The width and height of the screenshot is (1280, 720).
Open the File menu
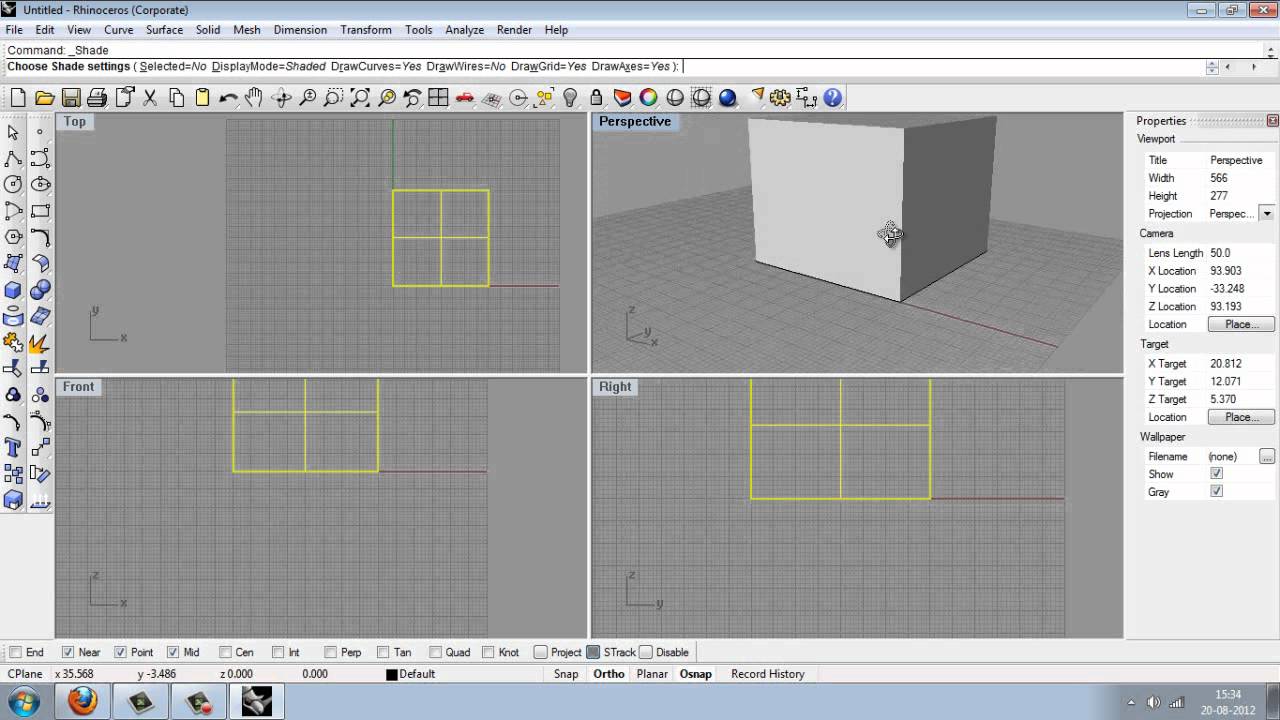click(x=14, y=30)
